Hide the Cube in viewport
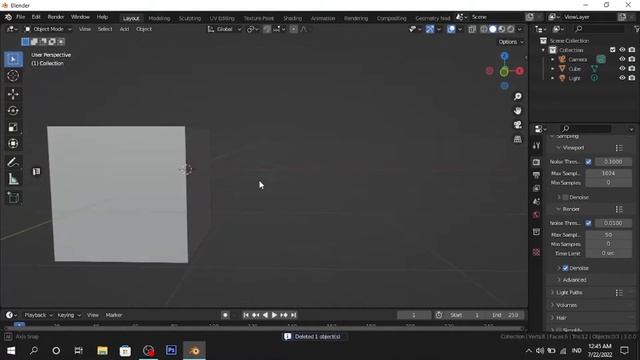The image size is (640, 360). (622, 69)
